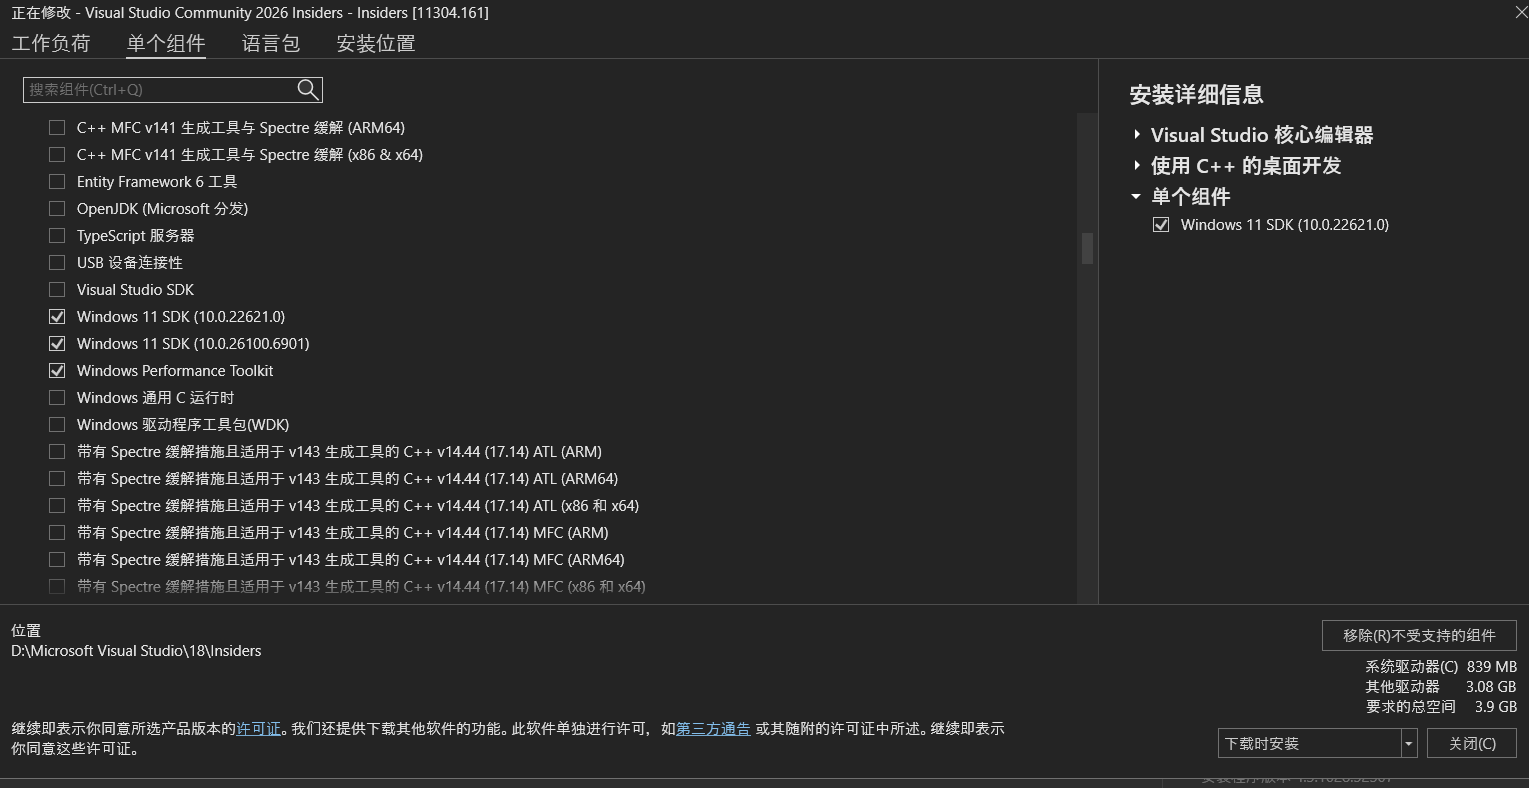Click the search magnifier icon
This screenshot has width=1529, height=788.
pyautogui.click(x=307, y=89)
